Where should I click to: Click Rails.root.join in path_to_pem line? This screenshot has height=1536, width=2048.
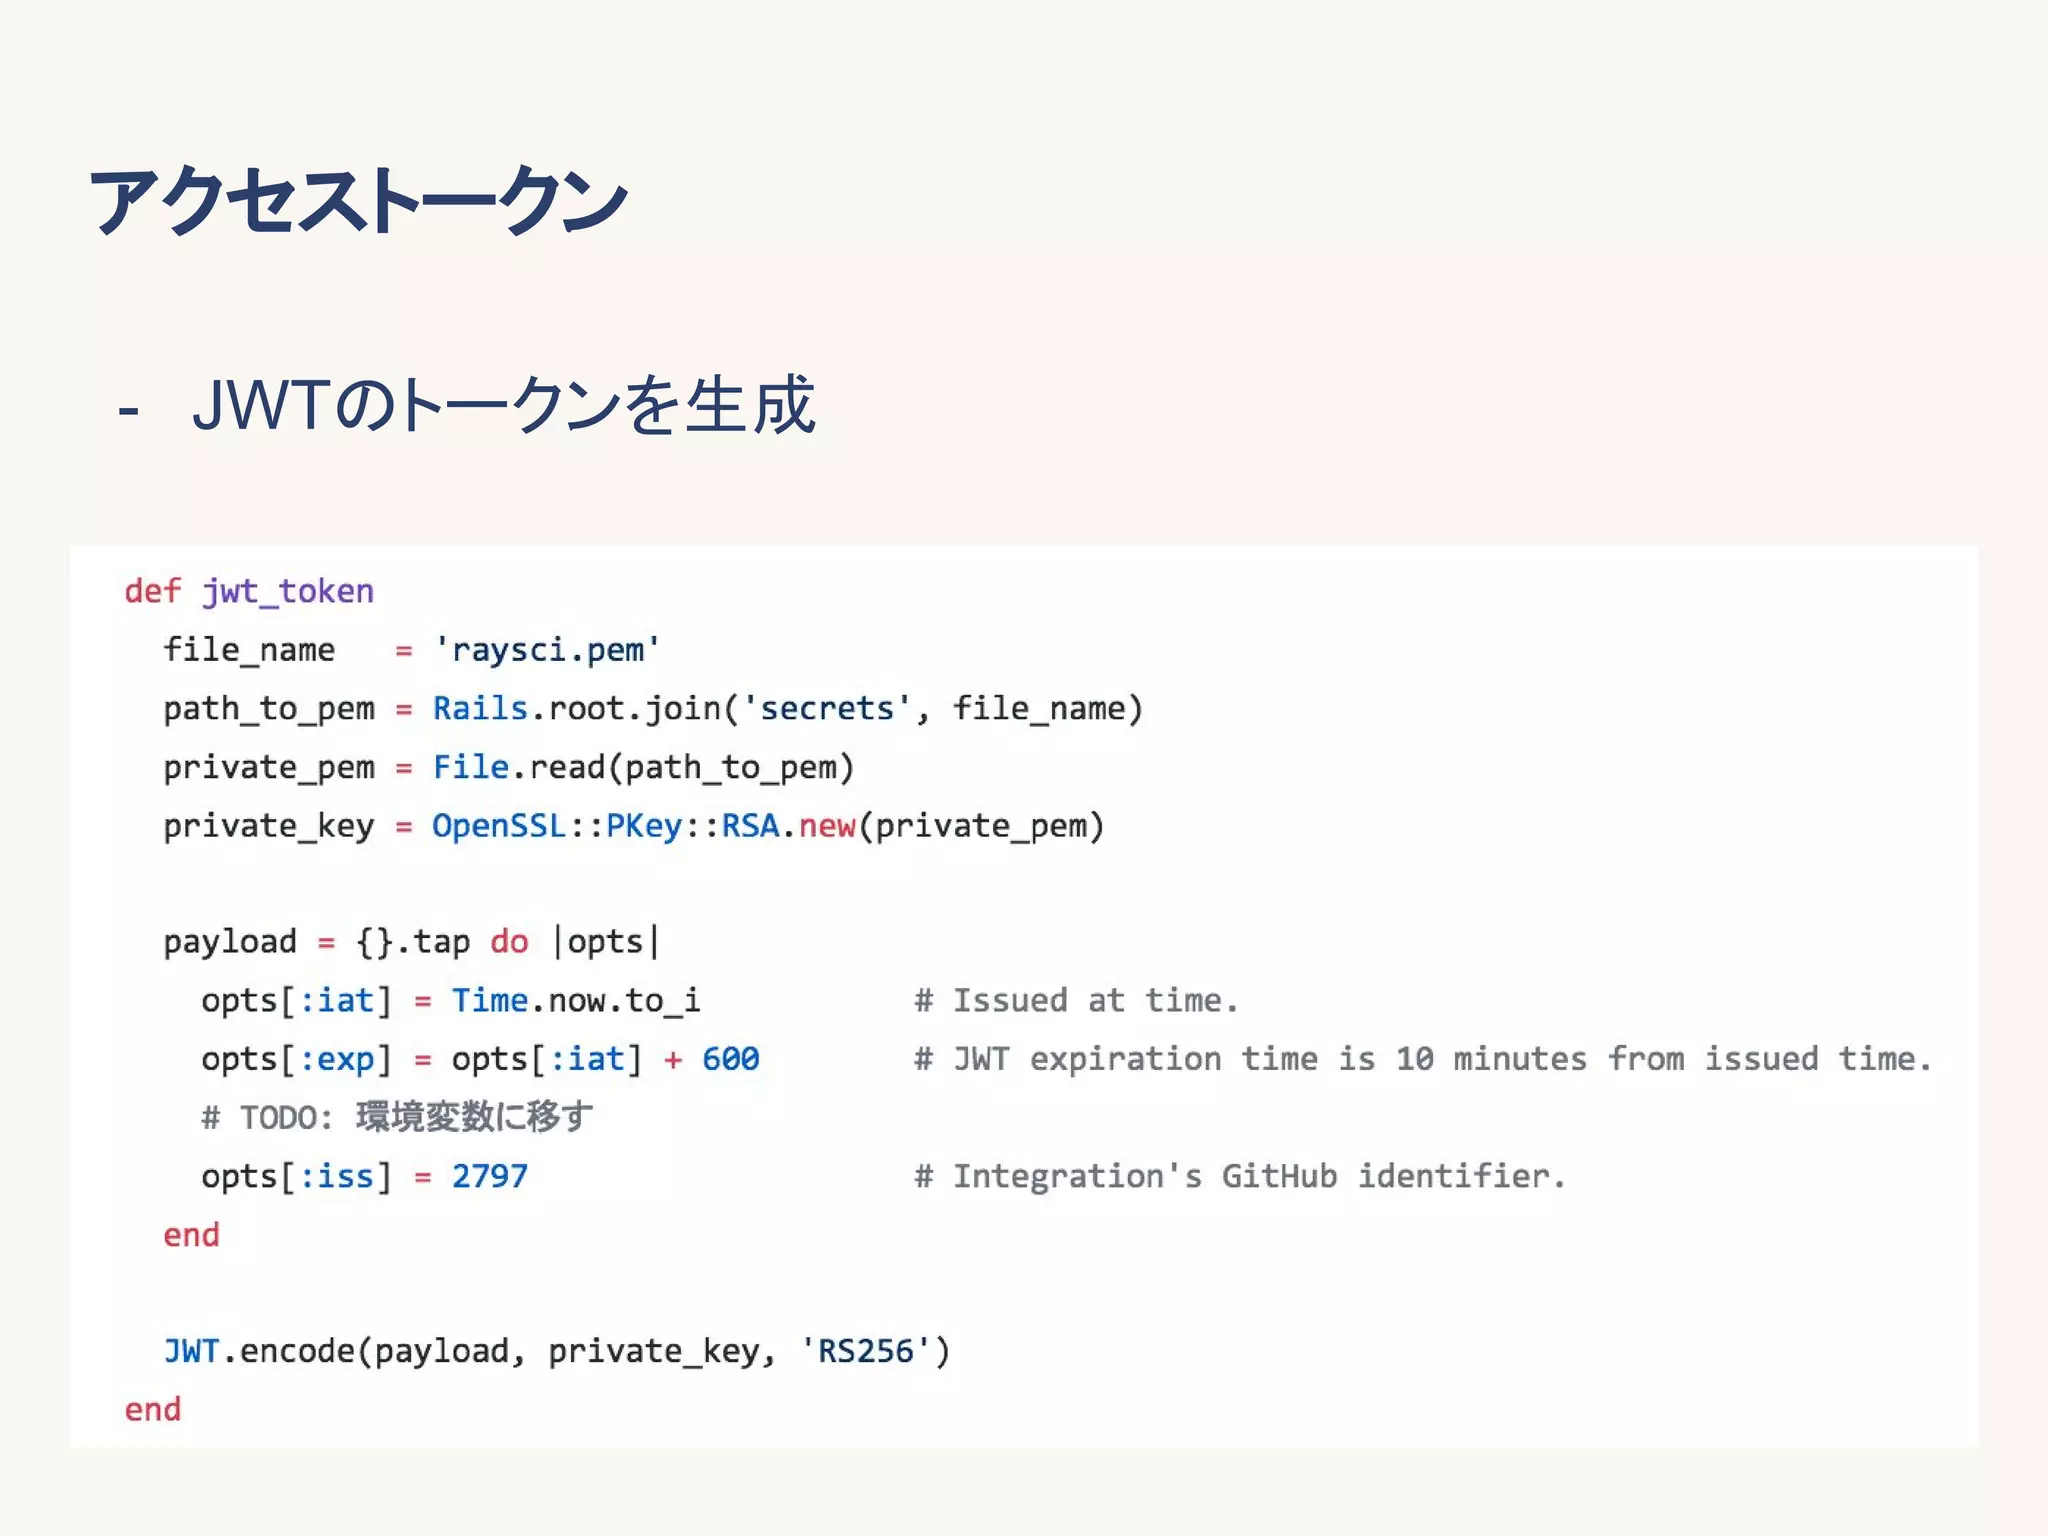pyautogui.click(x=577, y=709)
